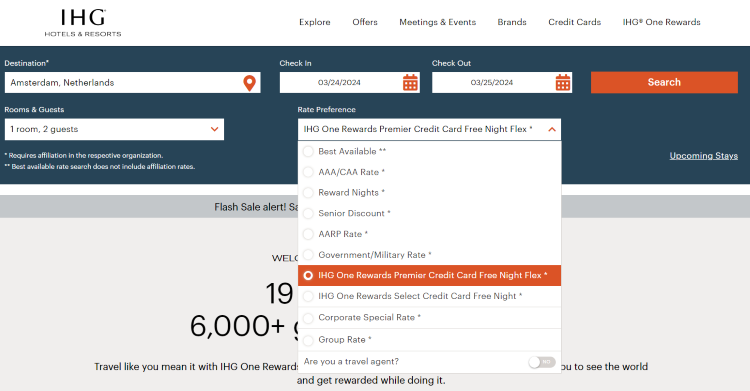Open the Credit Cards menu

click(574, 22)
